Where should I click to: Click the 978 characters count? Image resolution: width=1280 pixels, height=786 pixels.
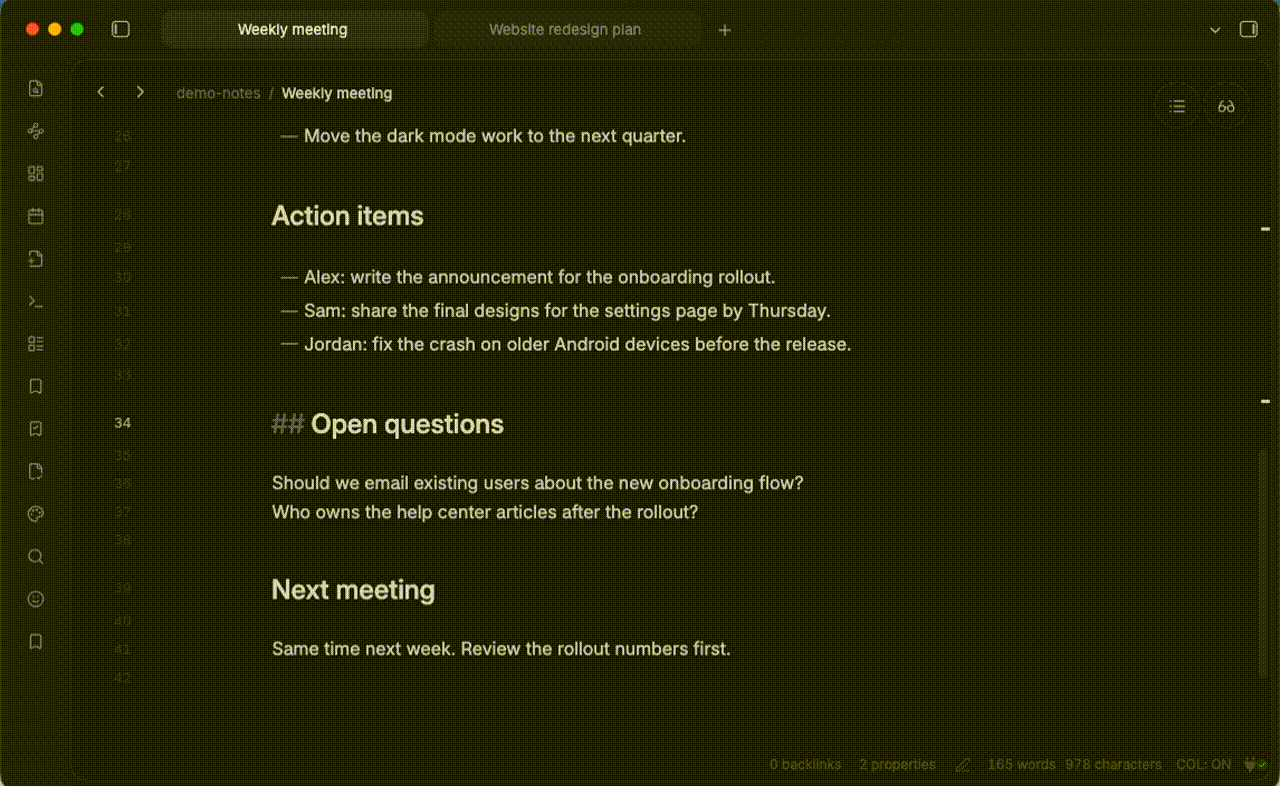click(x=1113, y=764)
